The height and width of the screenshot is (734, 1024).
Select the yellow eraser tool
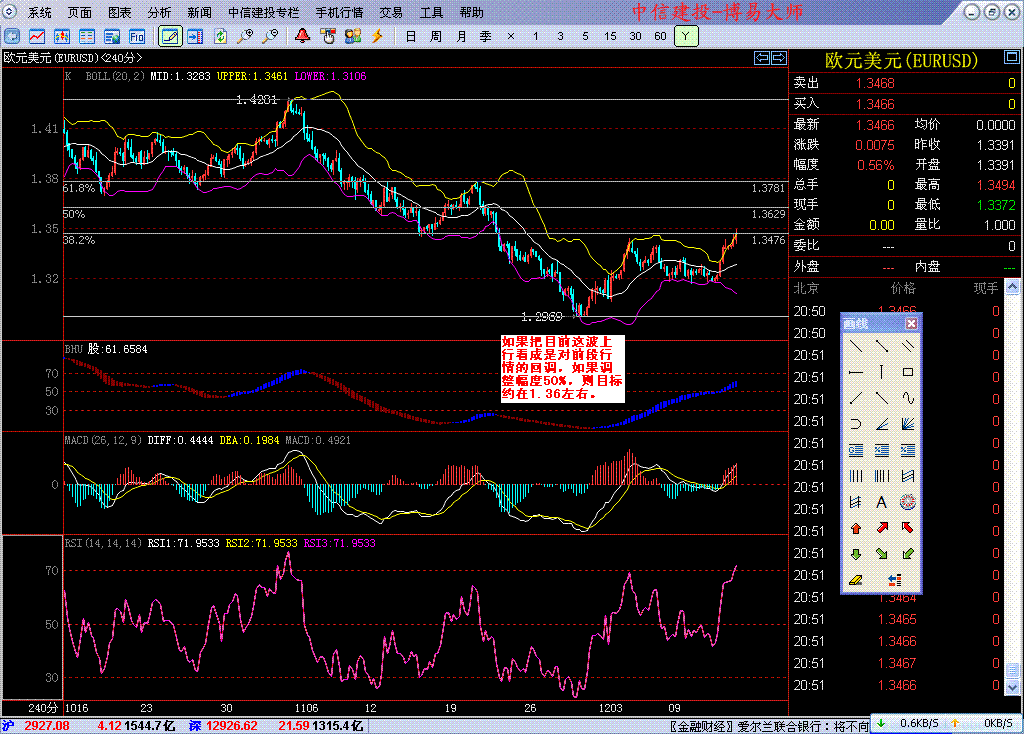856,580
